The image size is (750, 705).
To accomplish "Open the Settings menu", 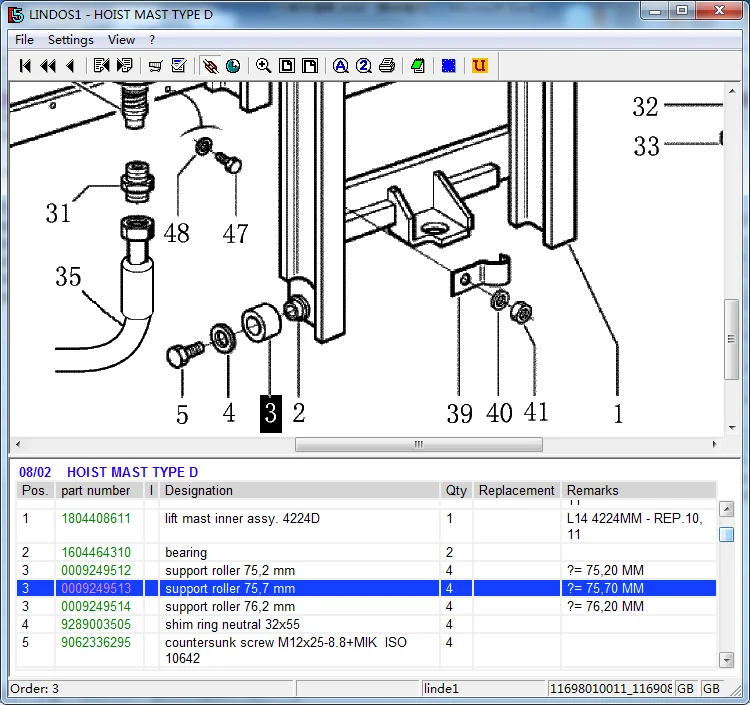I will coord(70,40).
